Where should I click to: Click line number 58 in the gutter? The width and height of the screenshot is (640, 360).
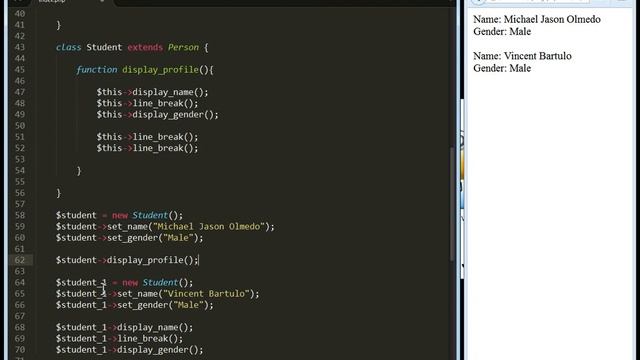click(20, 215)
